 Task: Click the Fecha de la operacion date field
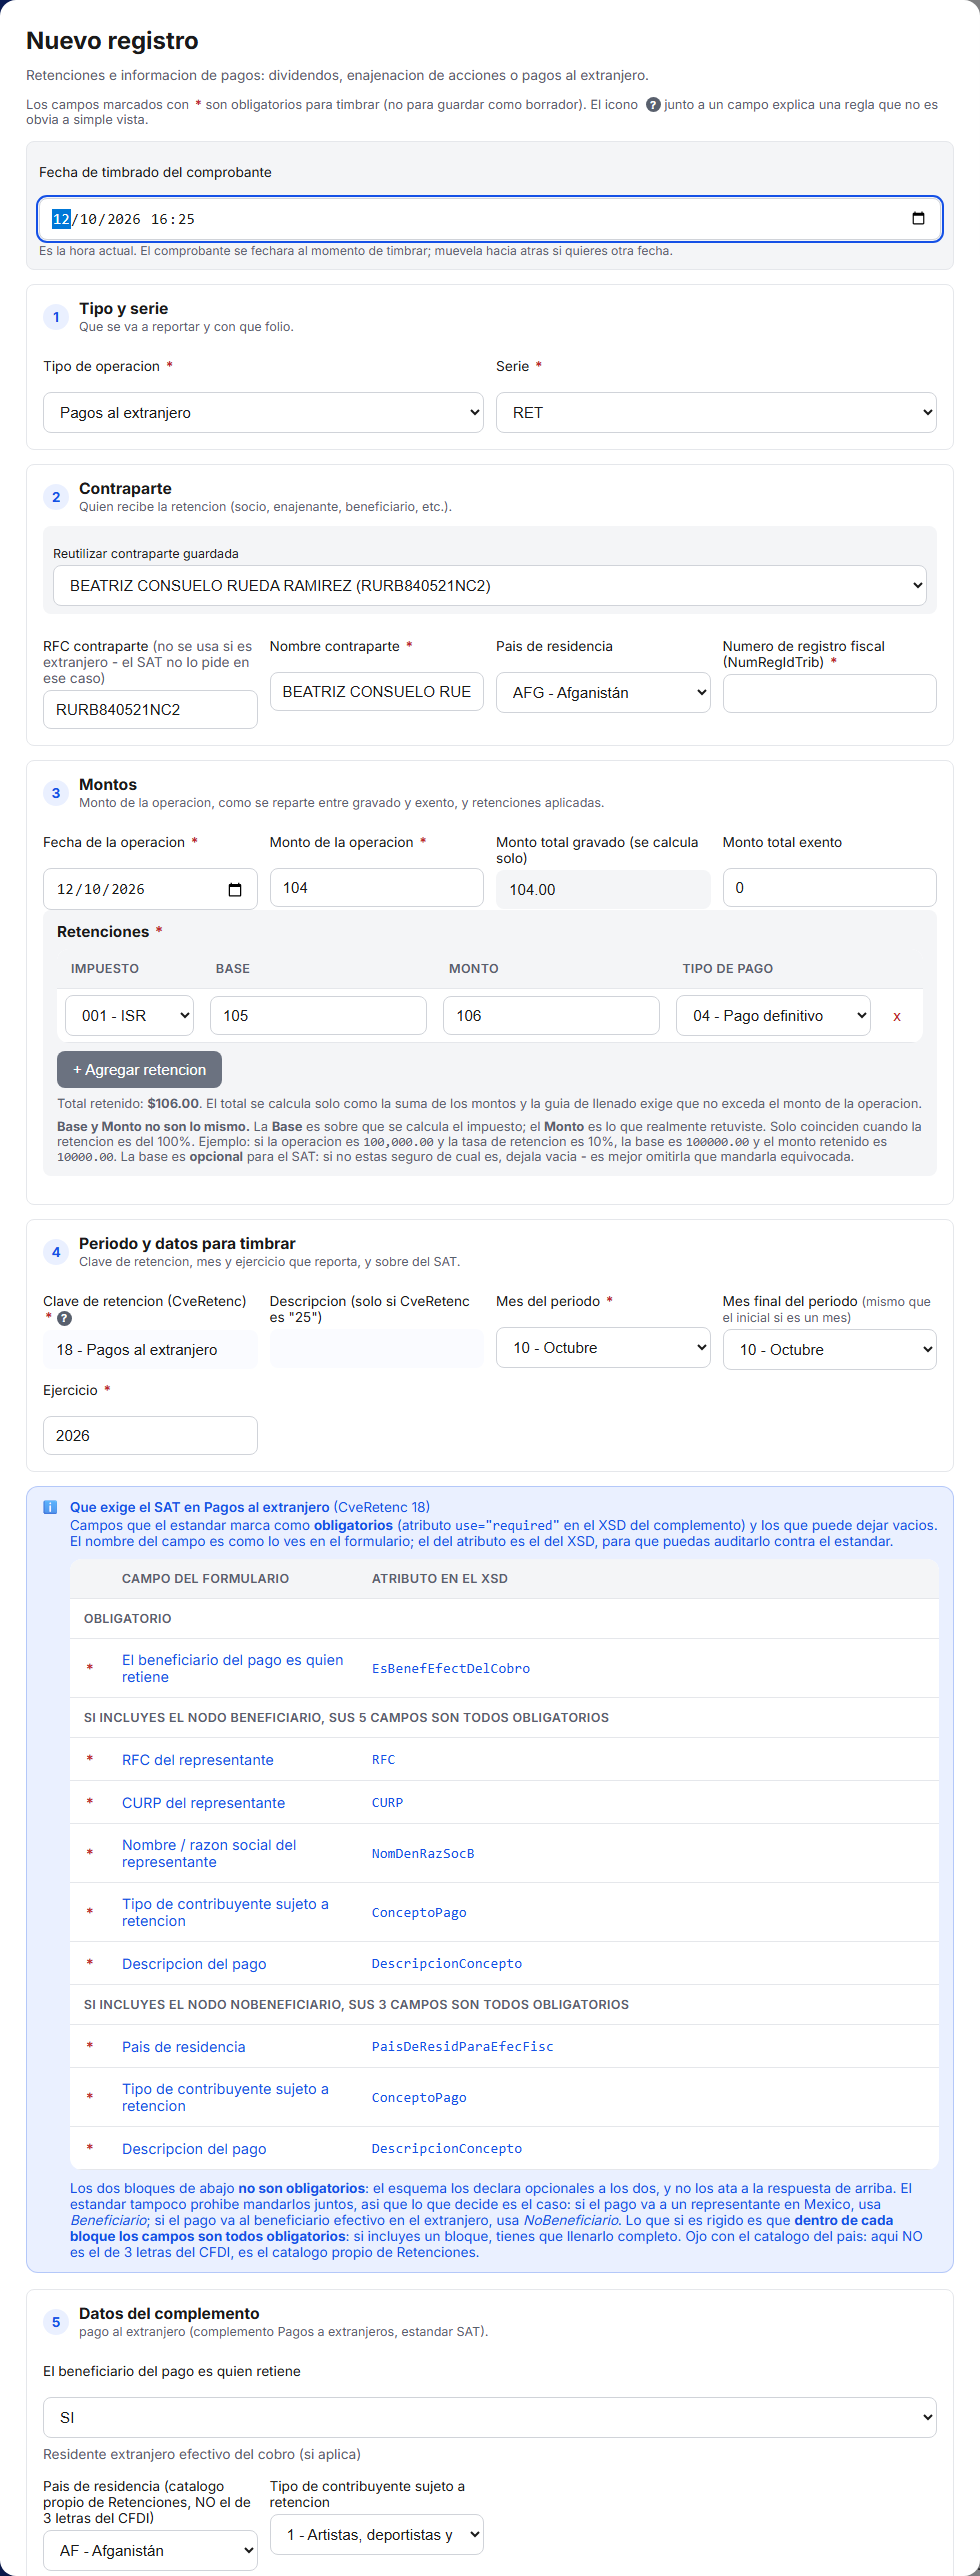(x=150, y=889)
